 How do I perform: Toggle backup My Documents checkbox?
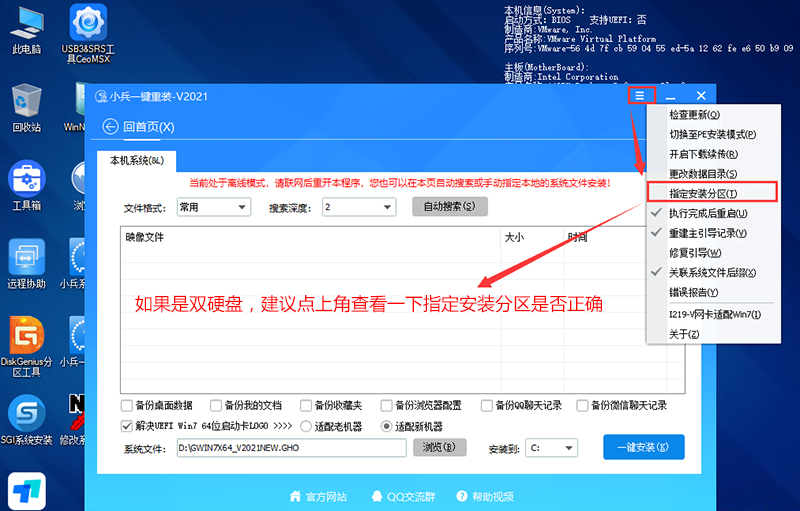click(x=216, y=405)
